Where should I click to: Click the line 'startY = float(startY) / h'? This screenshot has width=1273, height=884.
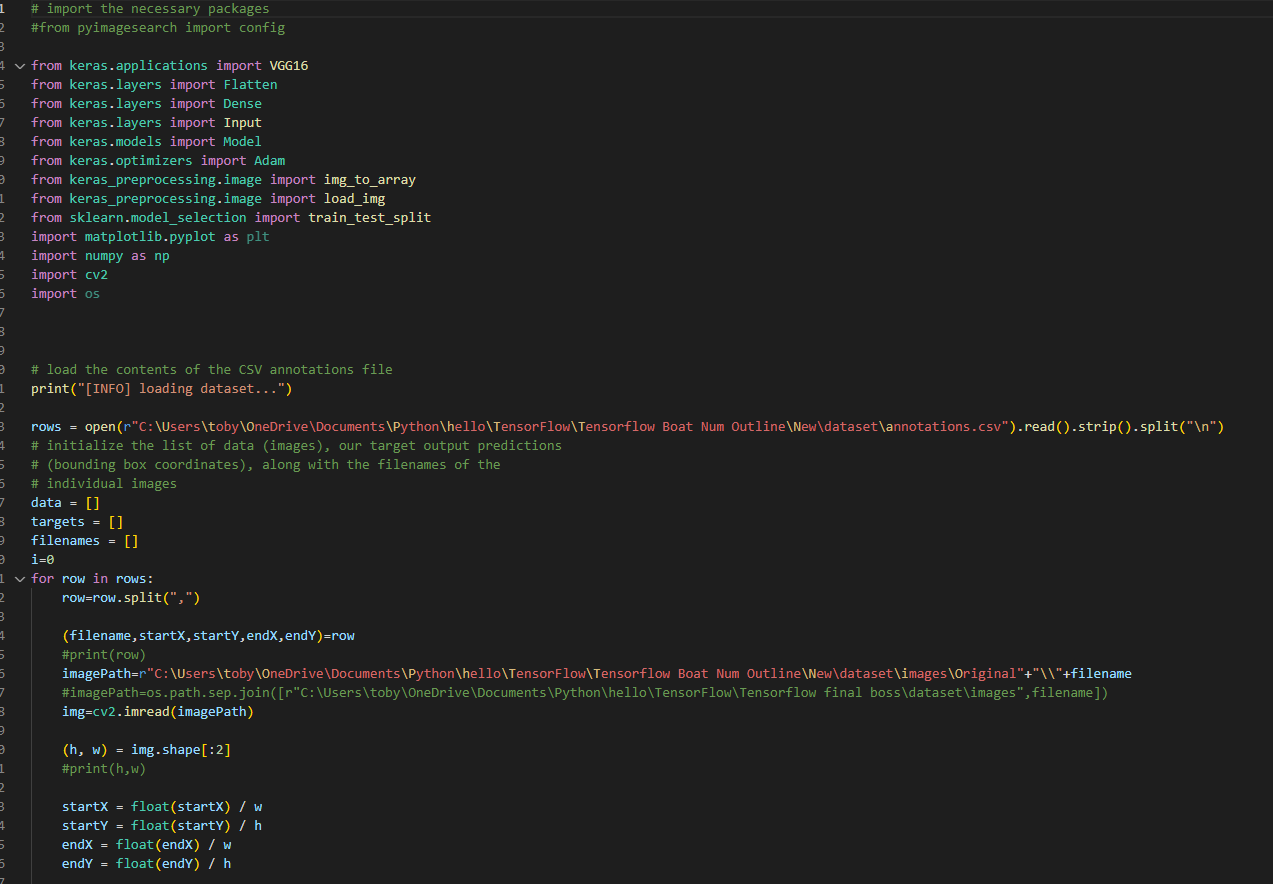(x=162, y=826)
